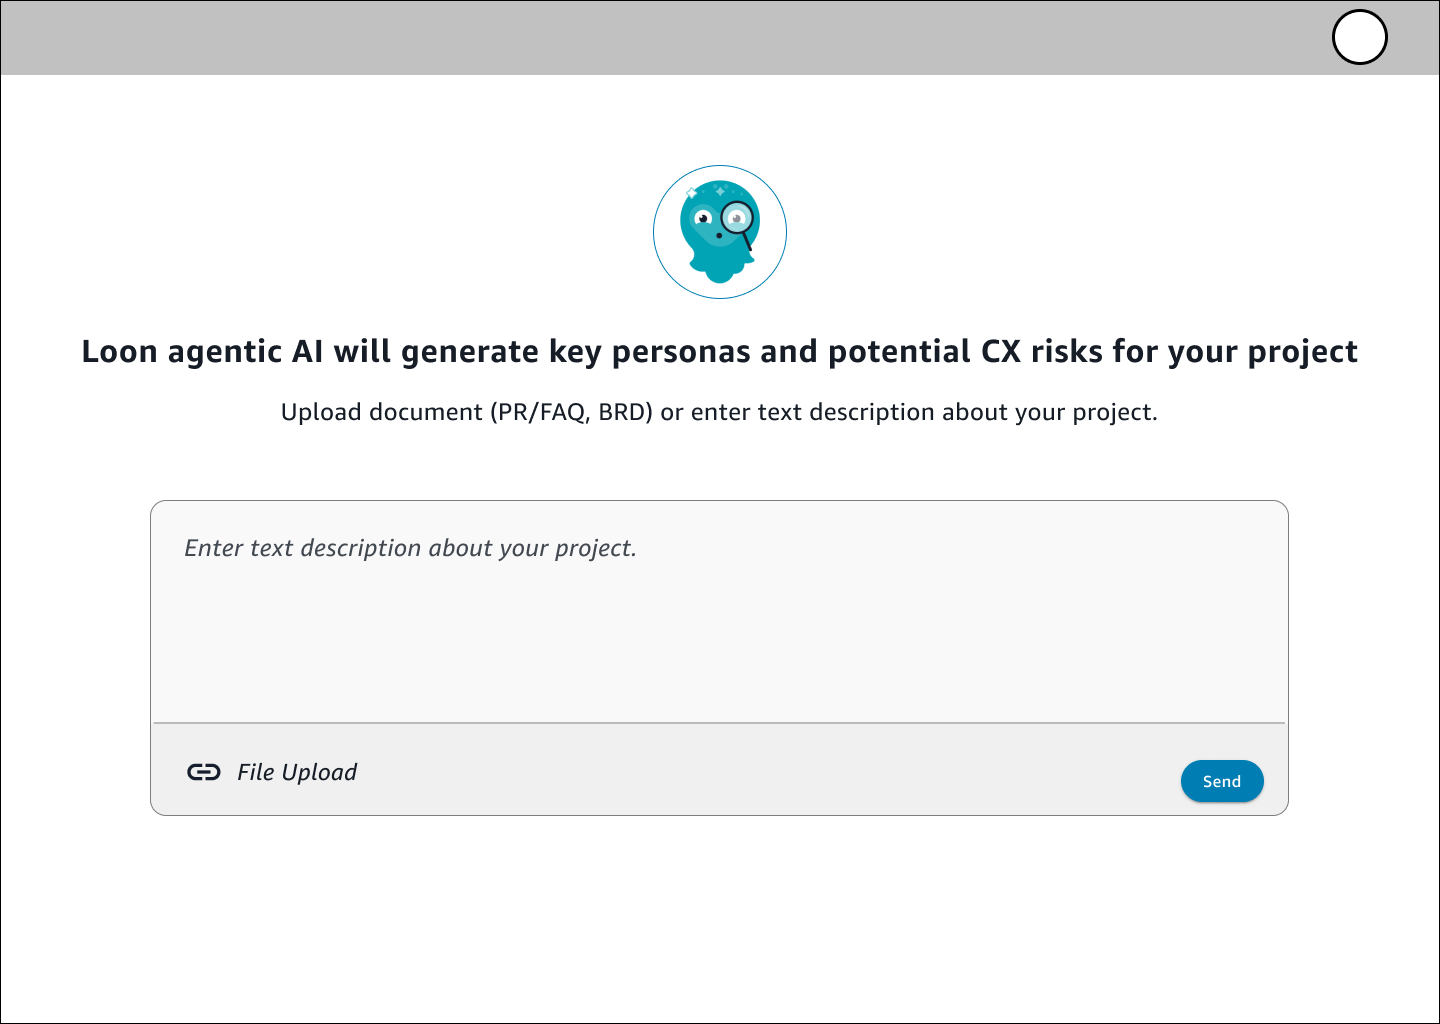Click the chain-link attachment icon

coord(204,772)
